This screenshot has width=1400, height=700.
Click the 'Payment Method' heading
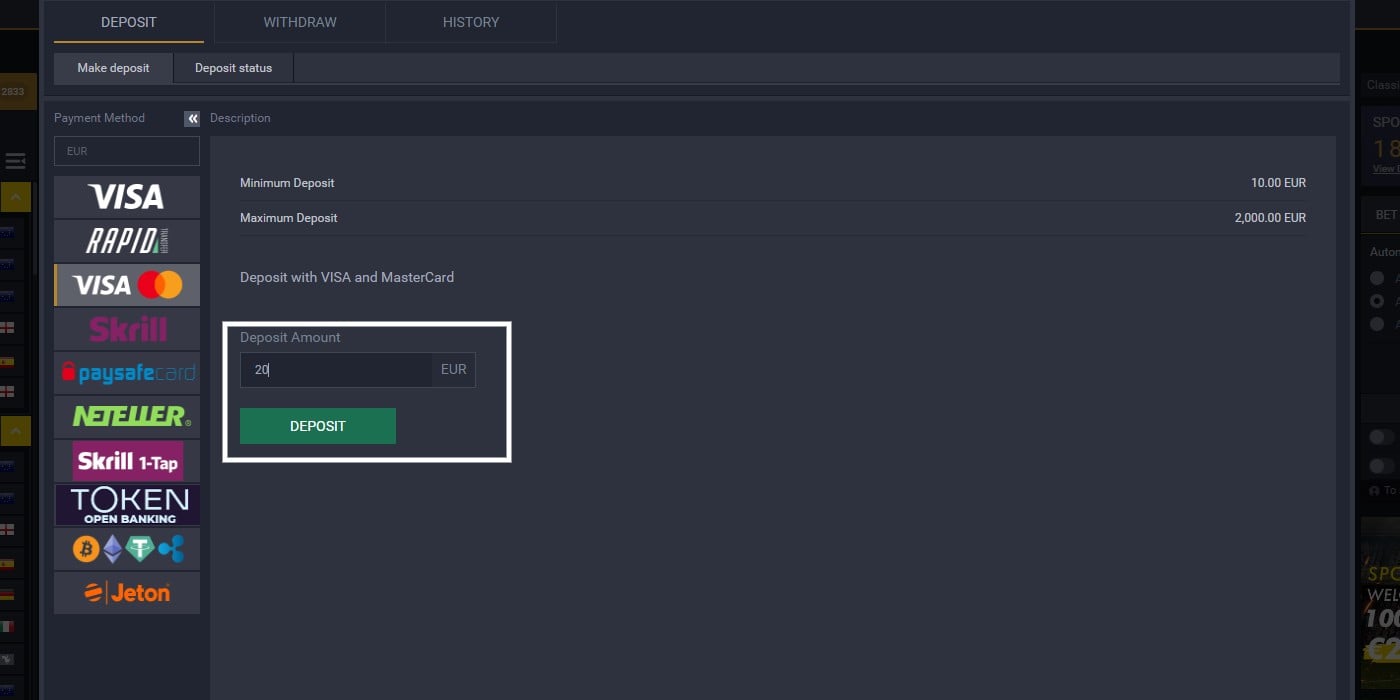click(x=99, y=118)
